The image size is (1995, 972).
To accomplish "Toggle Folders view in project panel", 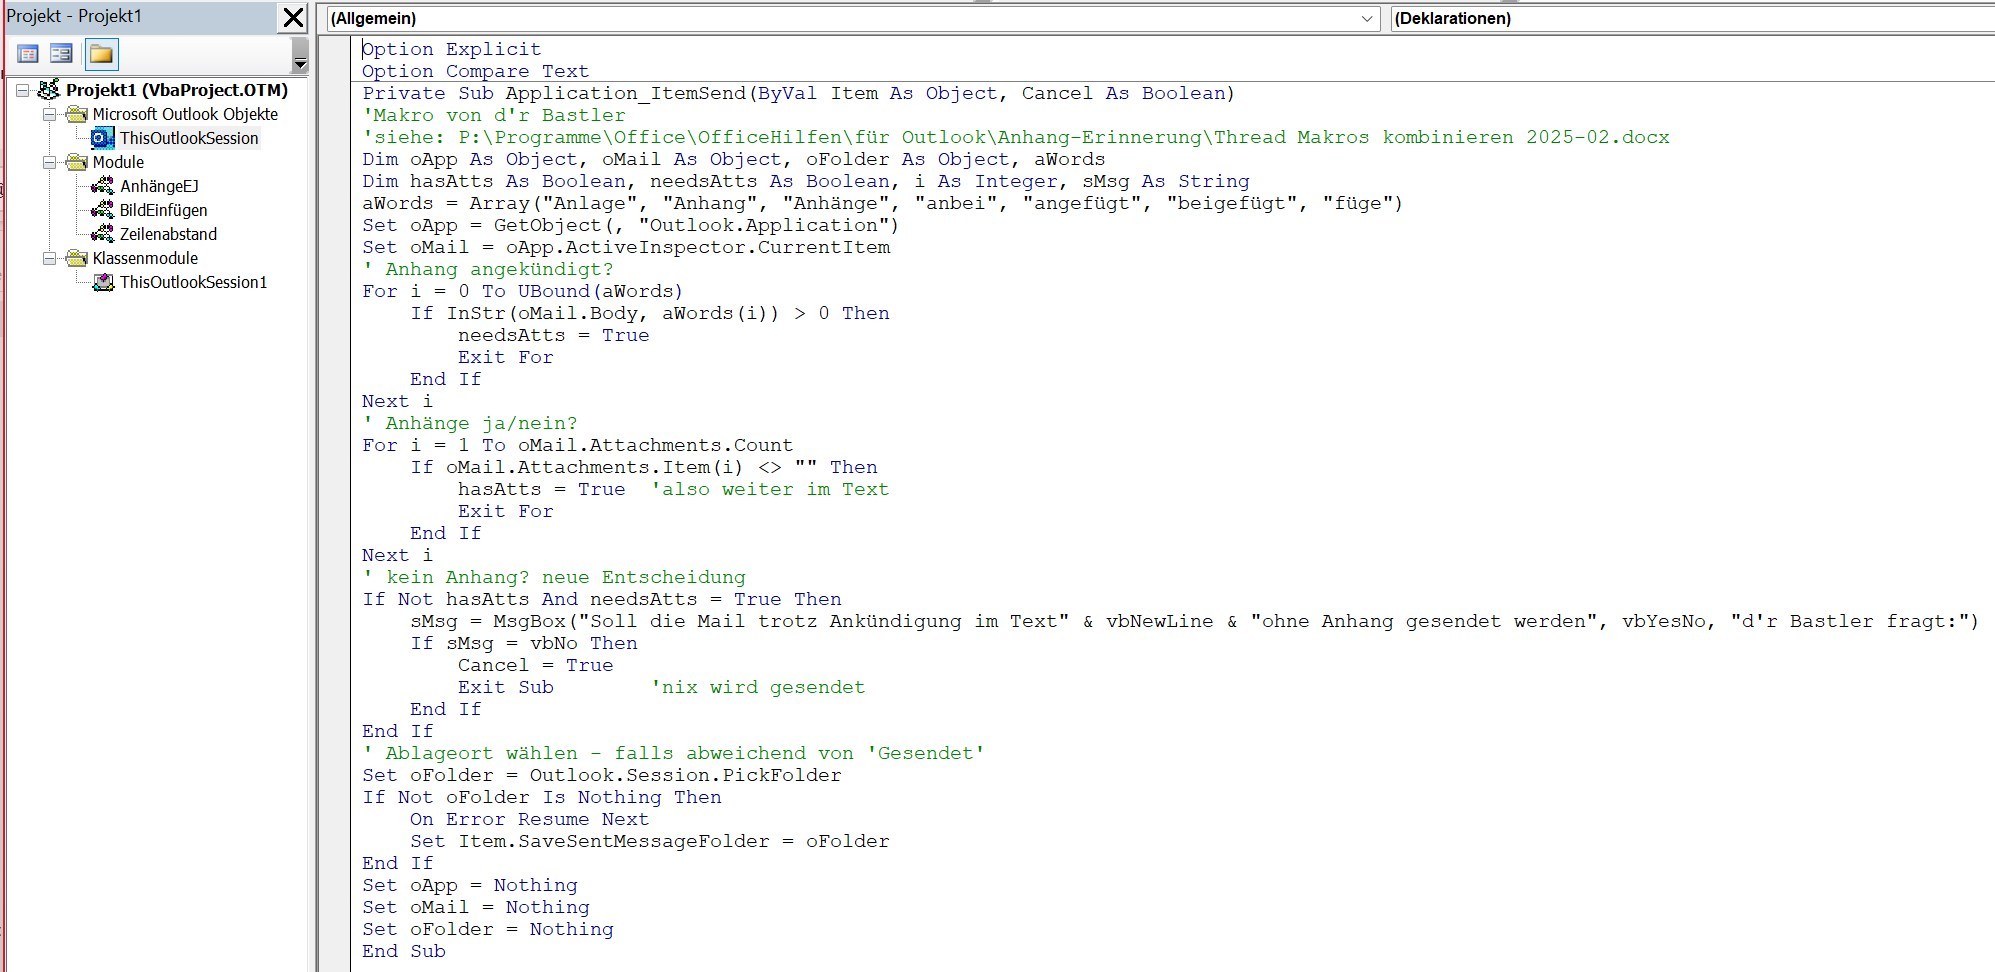I will [101, 54].
